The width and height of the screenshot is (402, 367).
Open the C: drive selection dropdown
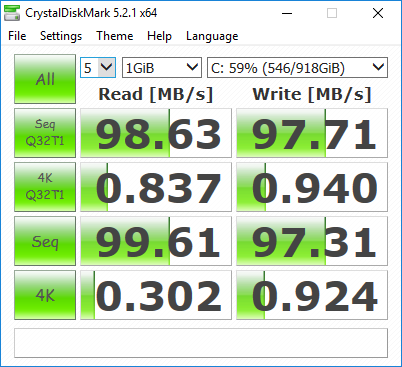tap(297, 68)
